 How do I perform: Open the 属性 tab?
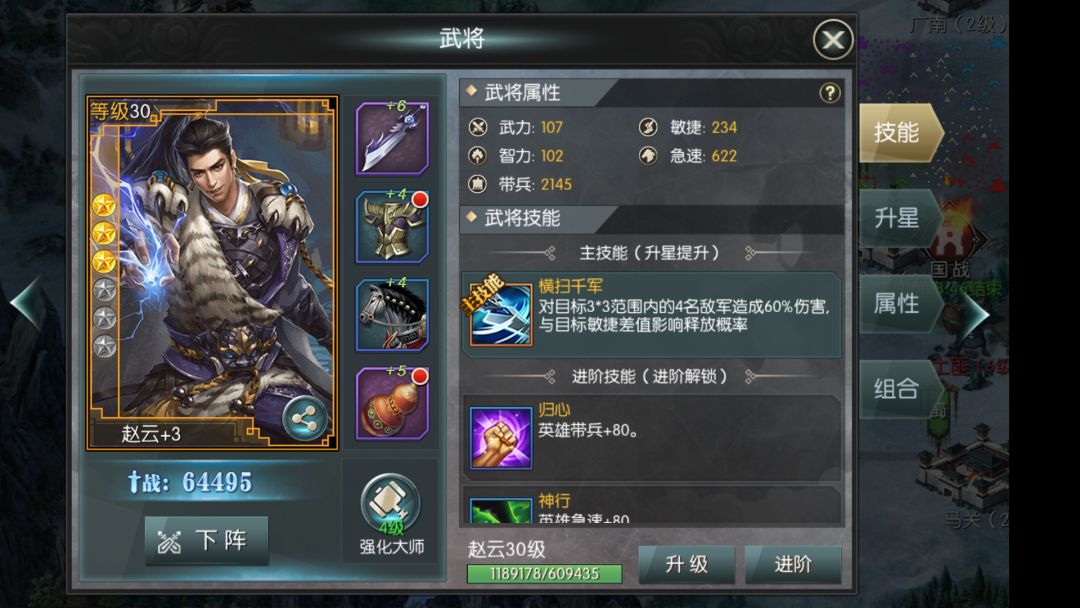(x=900, y=304)
